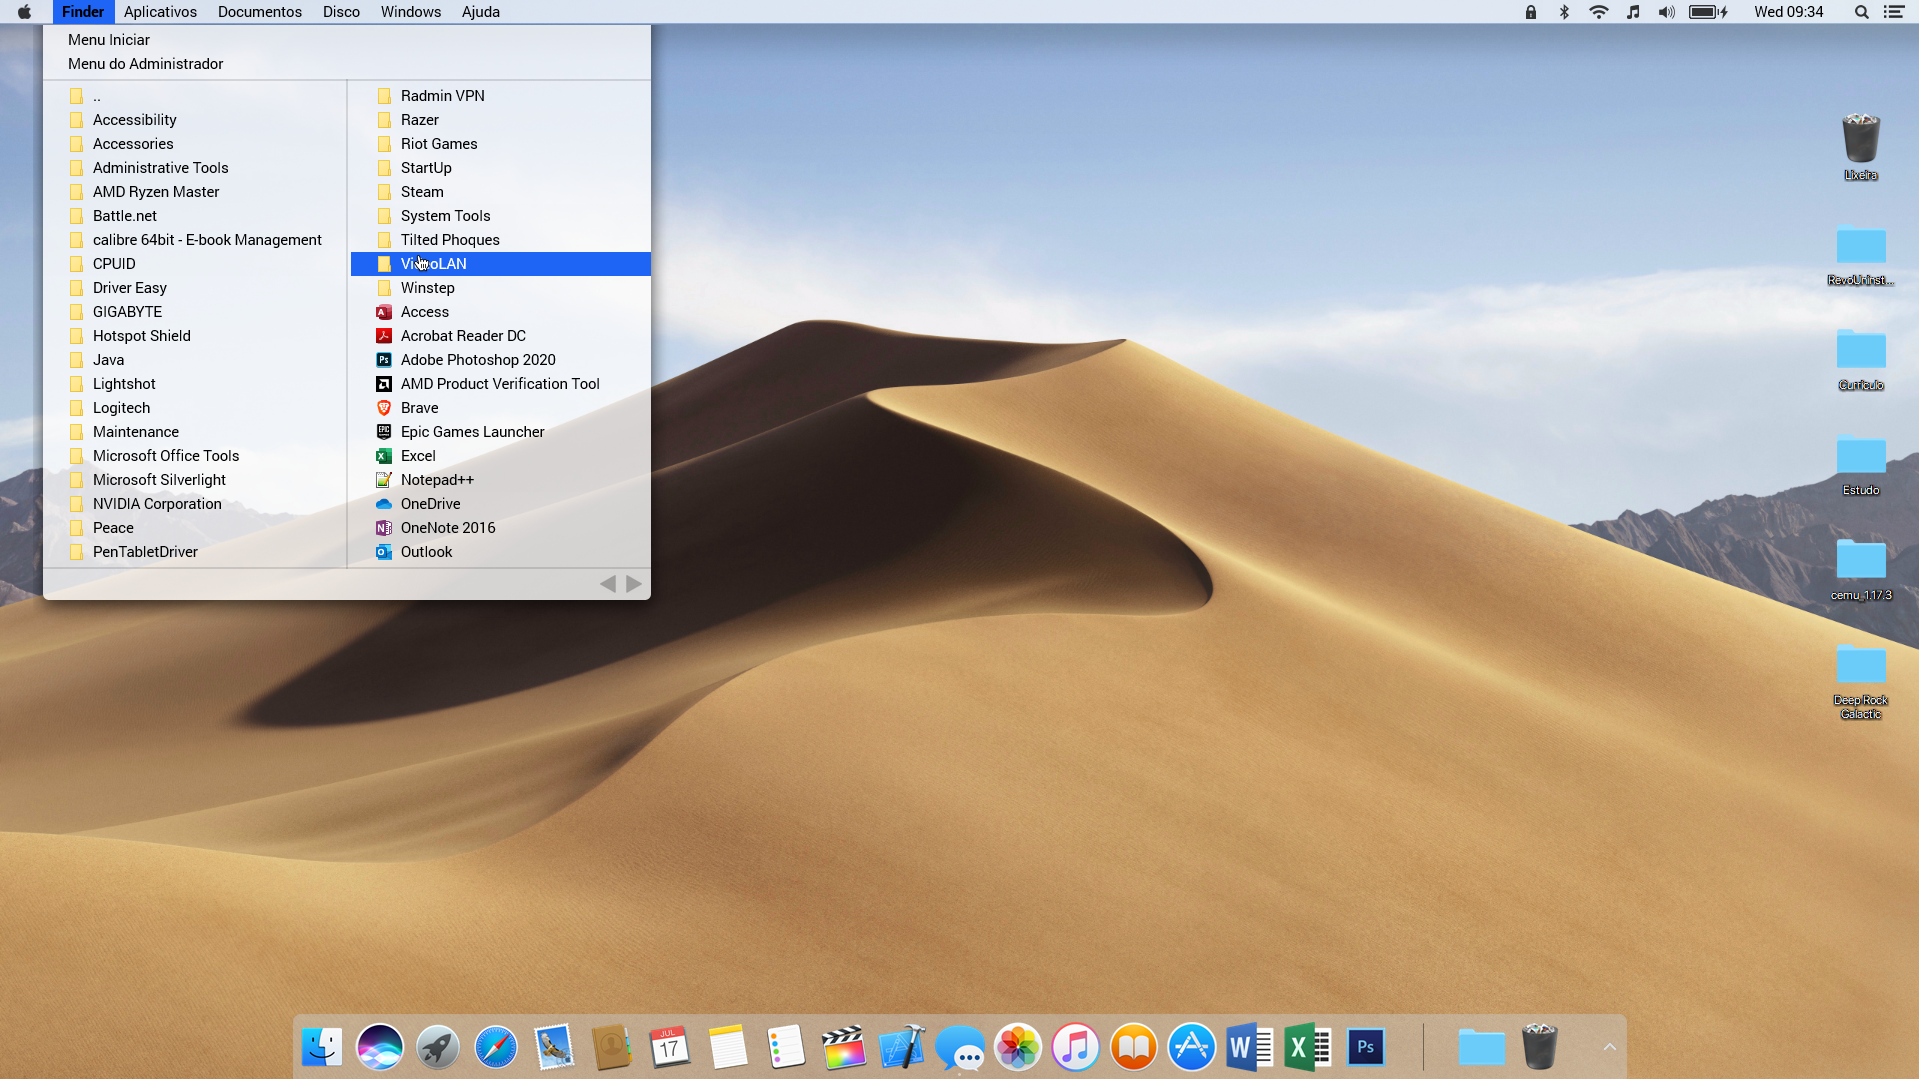Click the clock Wed 09:34
The height and width of the screenshot is (1079, 1919).
[x=1788, y=12]
